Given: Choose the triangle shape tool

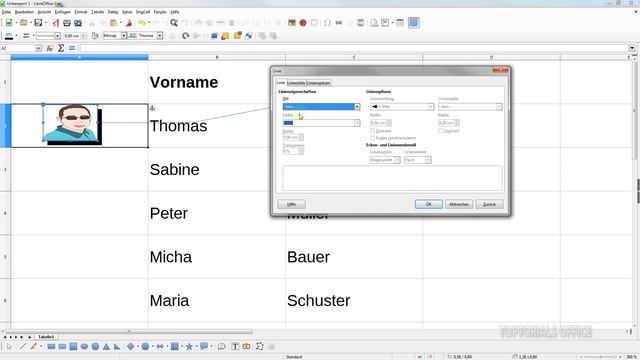Looking at the screenshot, I should coord(106,347).
